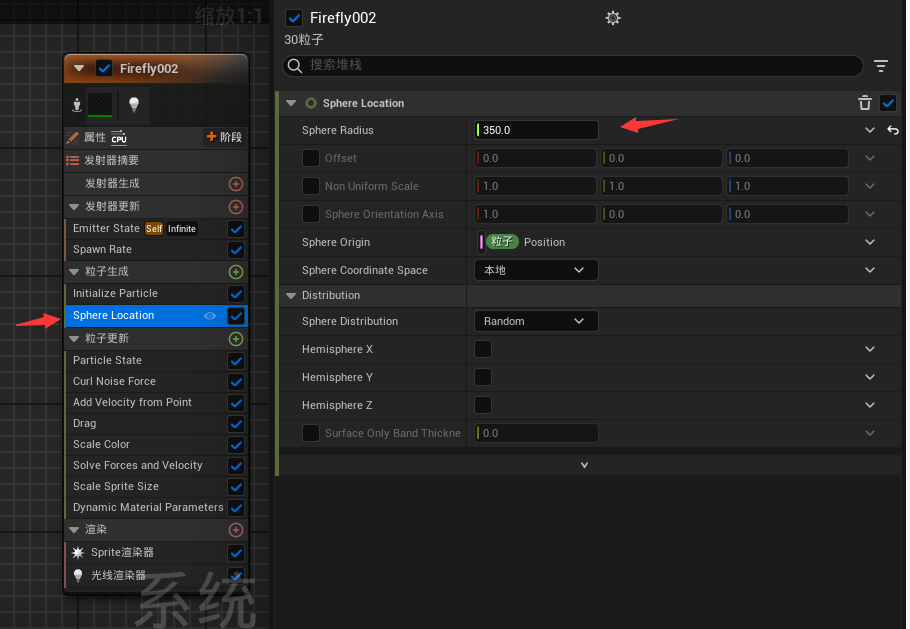
Task: Collapse the Distribution category
Action: 291,295
